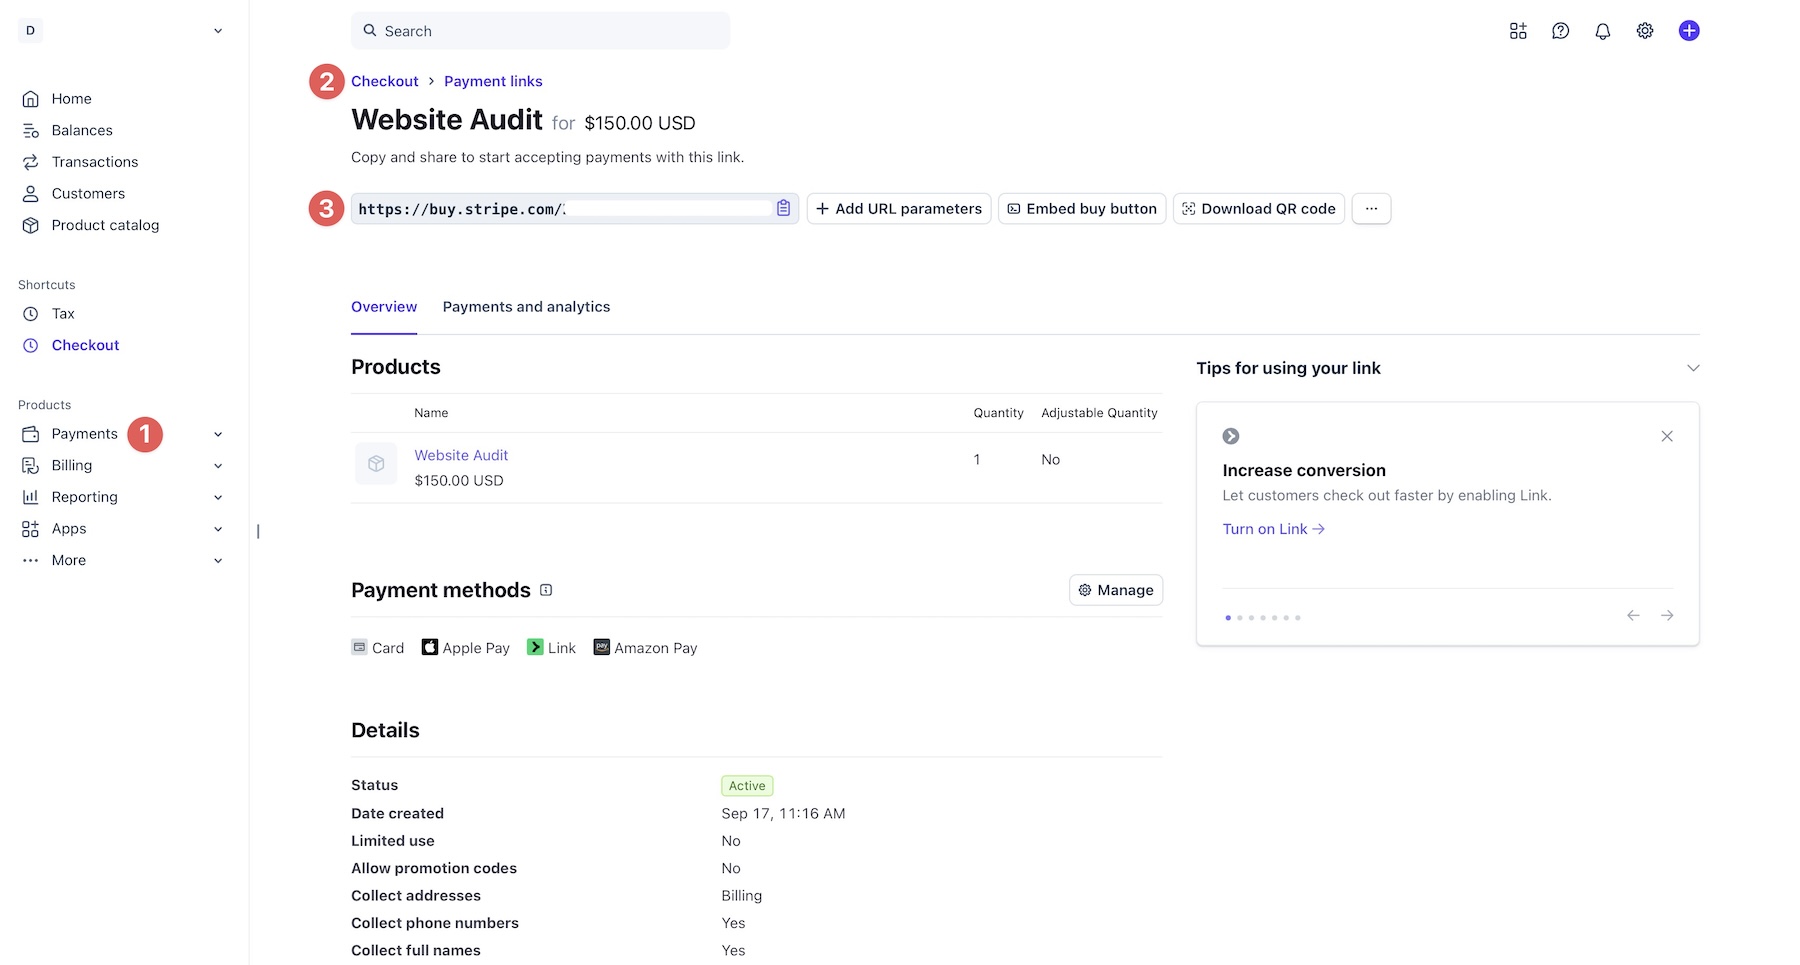Switch to the Overview tab
Image resolution: width=1800 pixels, height=965 pixels.
coord(384,307)
